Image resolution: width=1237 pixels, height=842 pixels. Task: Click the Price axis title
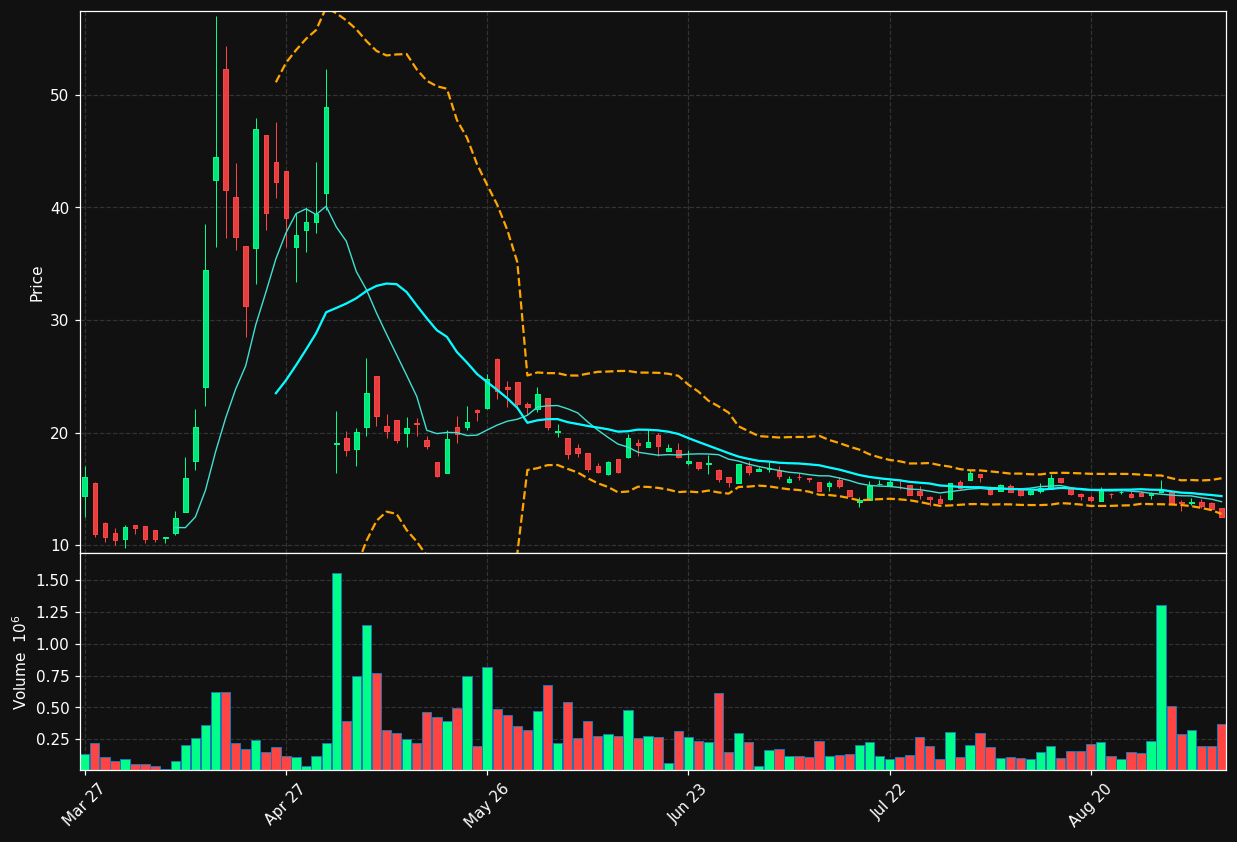click(x=37, y=283)
